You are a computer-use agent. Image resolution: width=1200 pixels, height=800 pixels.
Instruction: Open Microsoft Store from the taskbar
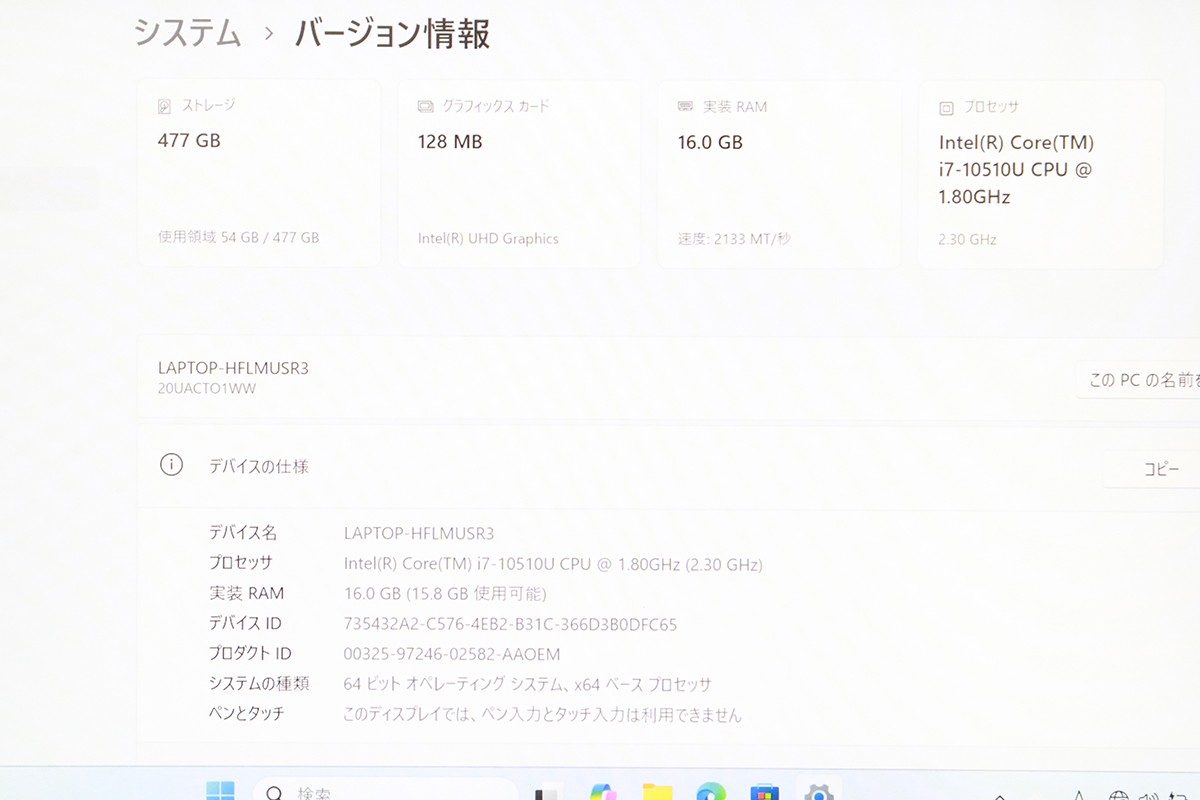coord(765,791)
